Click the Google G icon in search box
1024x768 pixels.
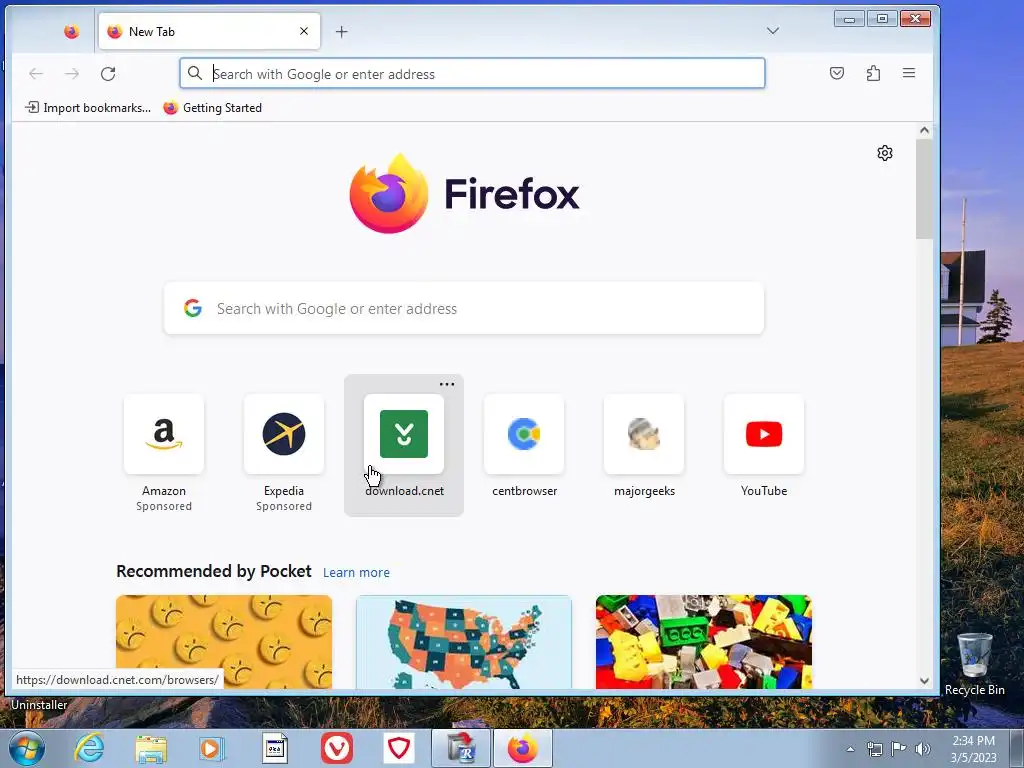(193, 308)
